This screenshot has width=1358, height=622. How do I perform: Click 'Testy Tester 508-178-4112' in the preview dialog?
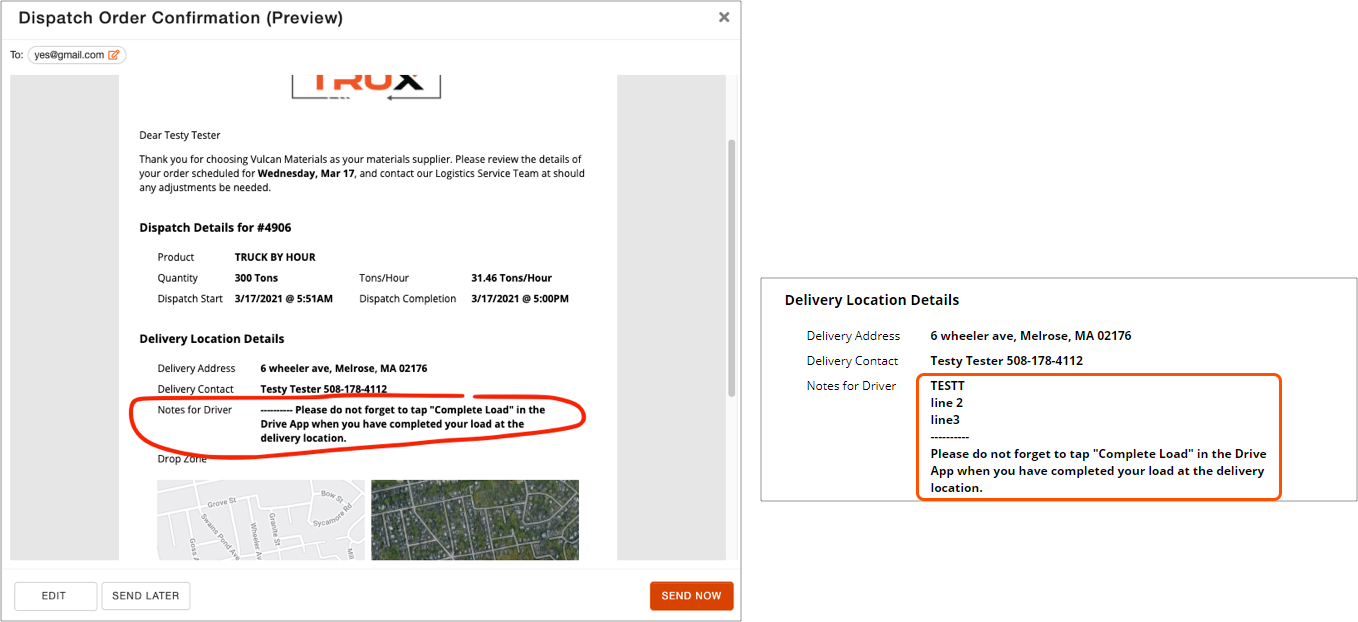(x=324, y=389)
